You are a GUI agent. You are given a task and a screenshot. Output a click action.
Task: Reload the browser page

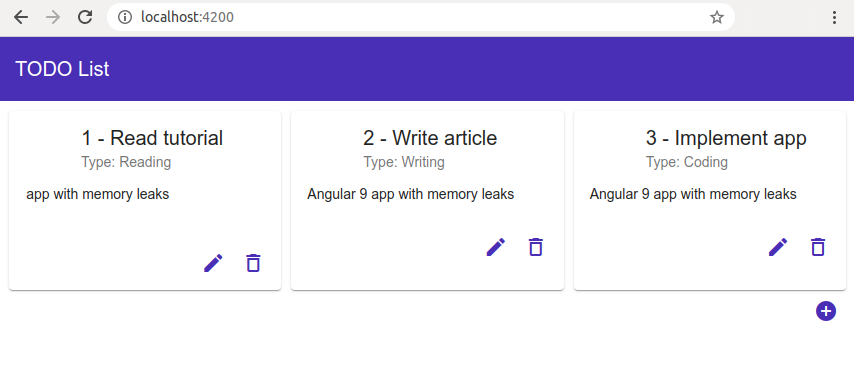[x=85, y=17]
